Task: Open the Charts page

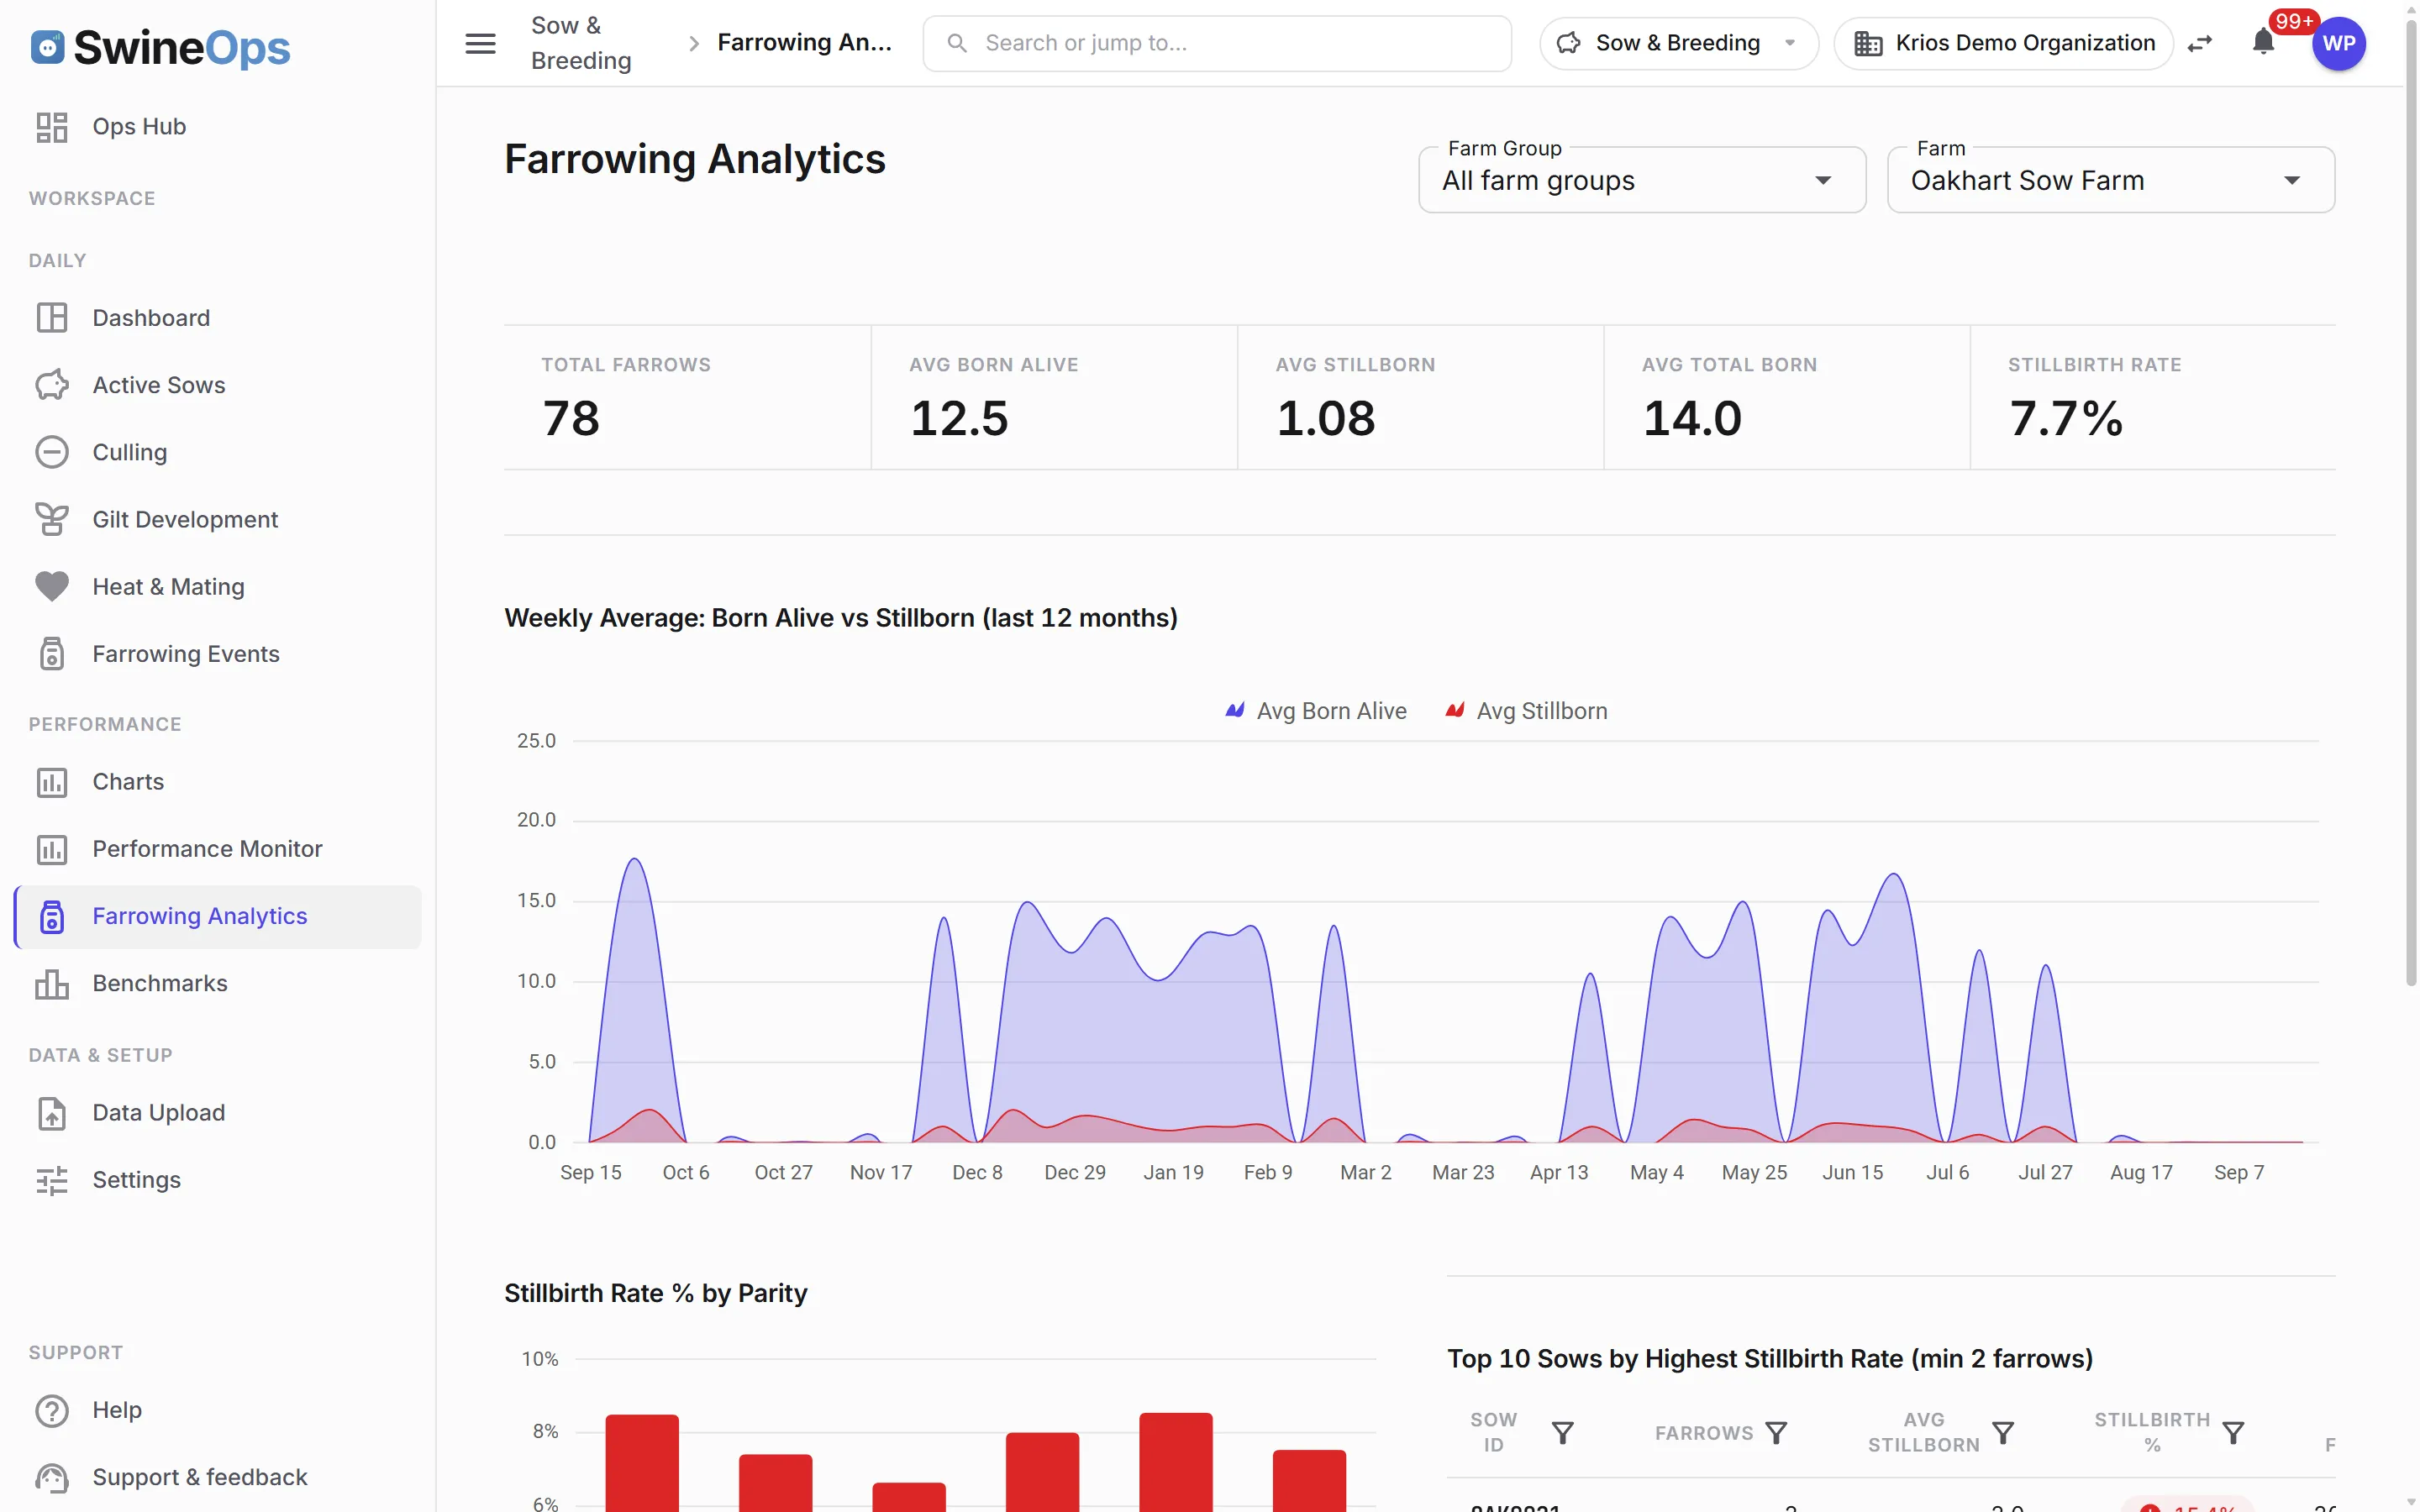Action: click(218, 782)
